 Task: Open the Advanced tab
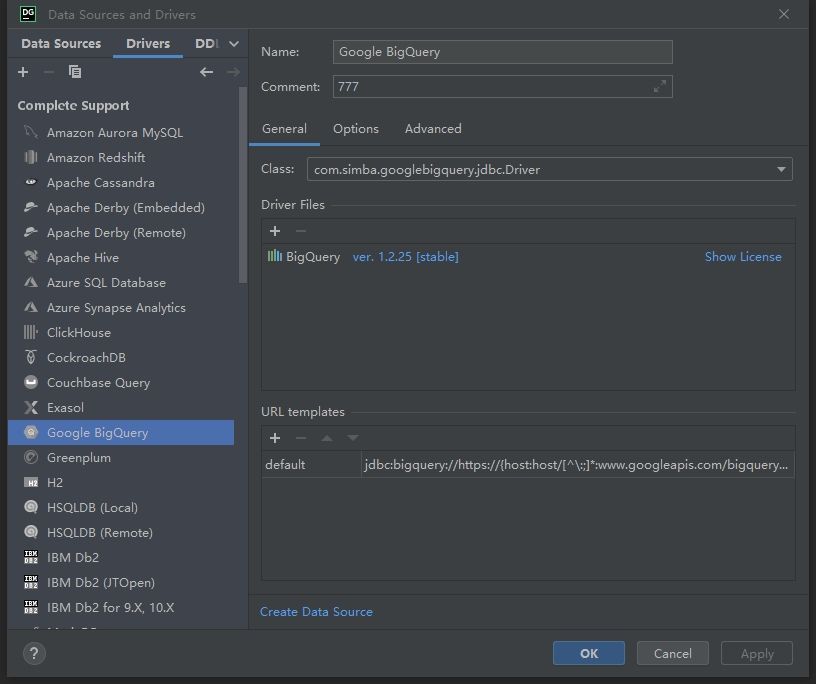433,129
